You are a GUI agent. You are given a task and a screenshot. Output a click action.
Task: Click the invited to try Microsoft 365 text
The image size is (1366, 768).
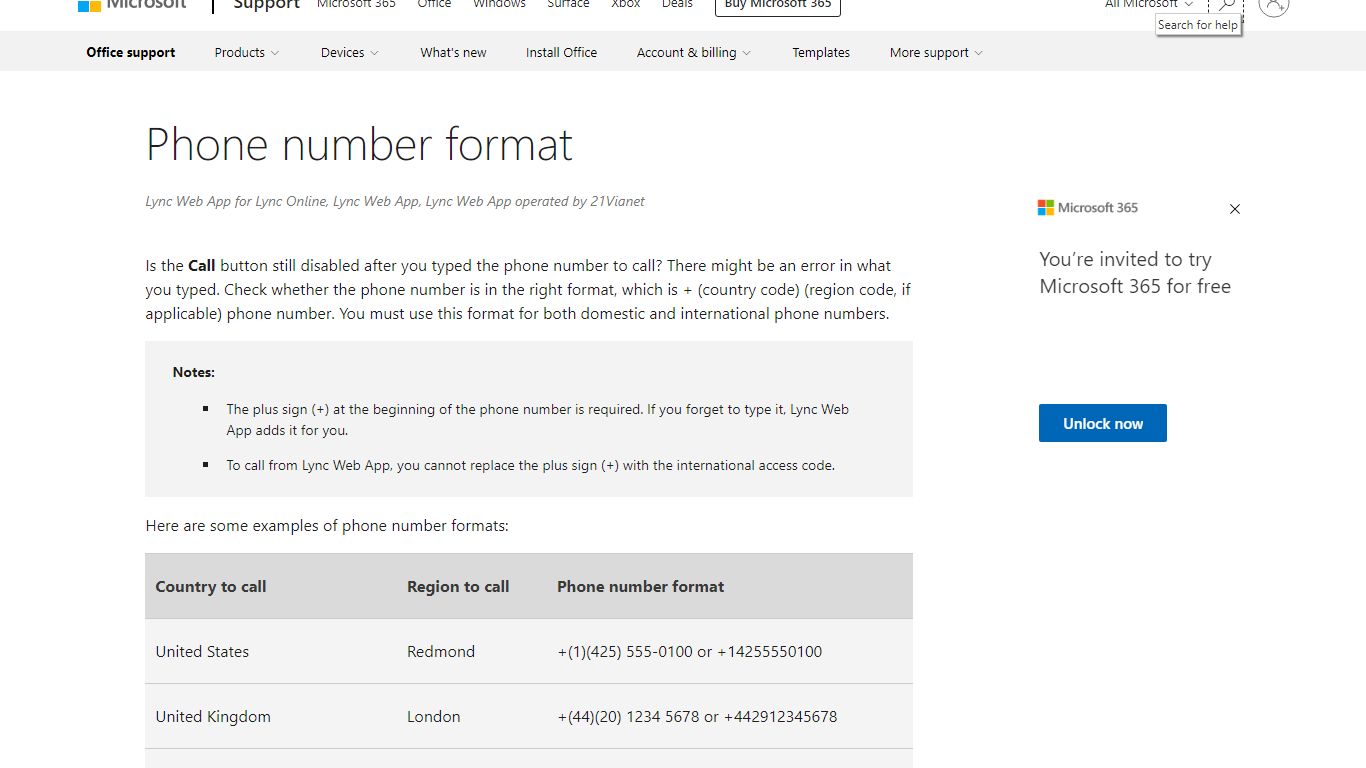coord(1135,273)
